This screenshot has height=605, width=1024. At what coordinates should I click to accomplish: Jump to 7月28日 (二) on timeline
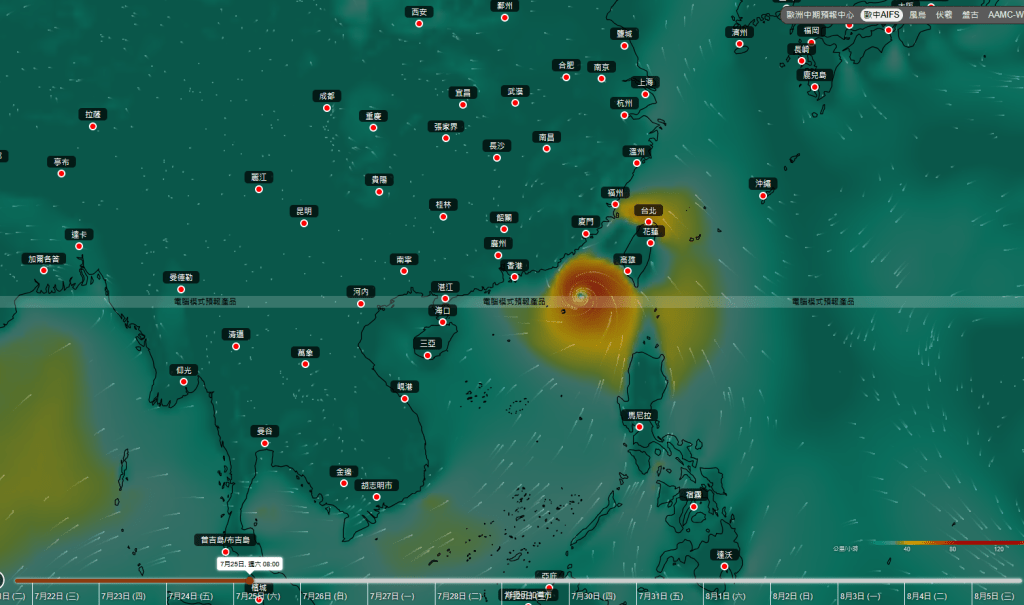(459, 596)
